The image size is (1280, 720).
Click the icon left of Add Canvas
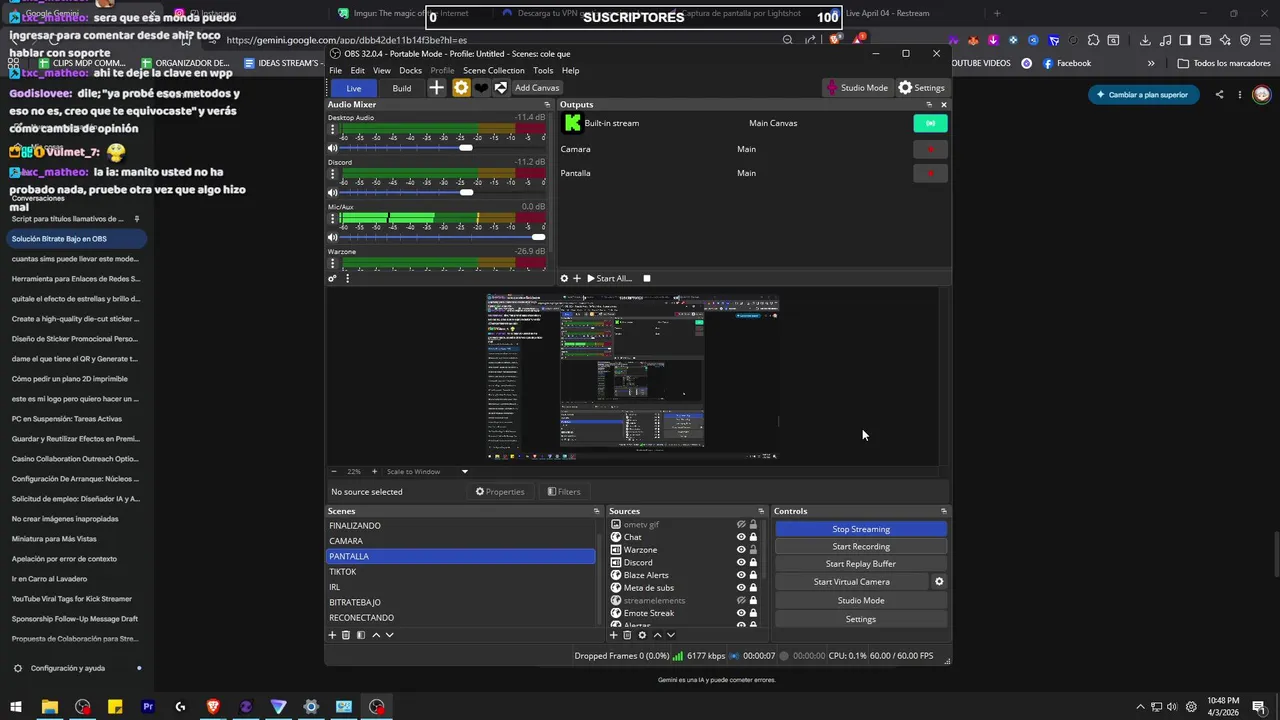[x=501, y=88]
